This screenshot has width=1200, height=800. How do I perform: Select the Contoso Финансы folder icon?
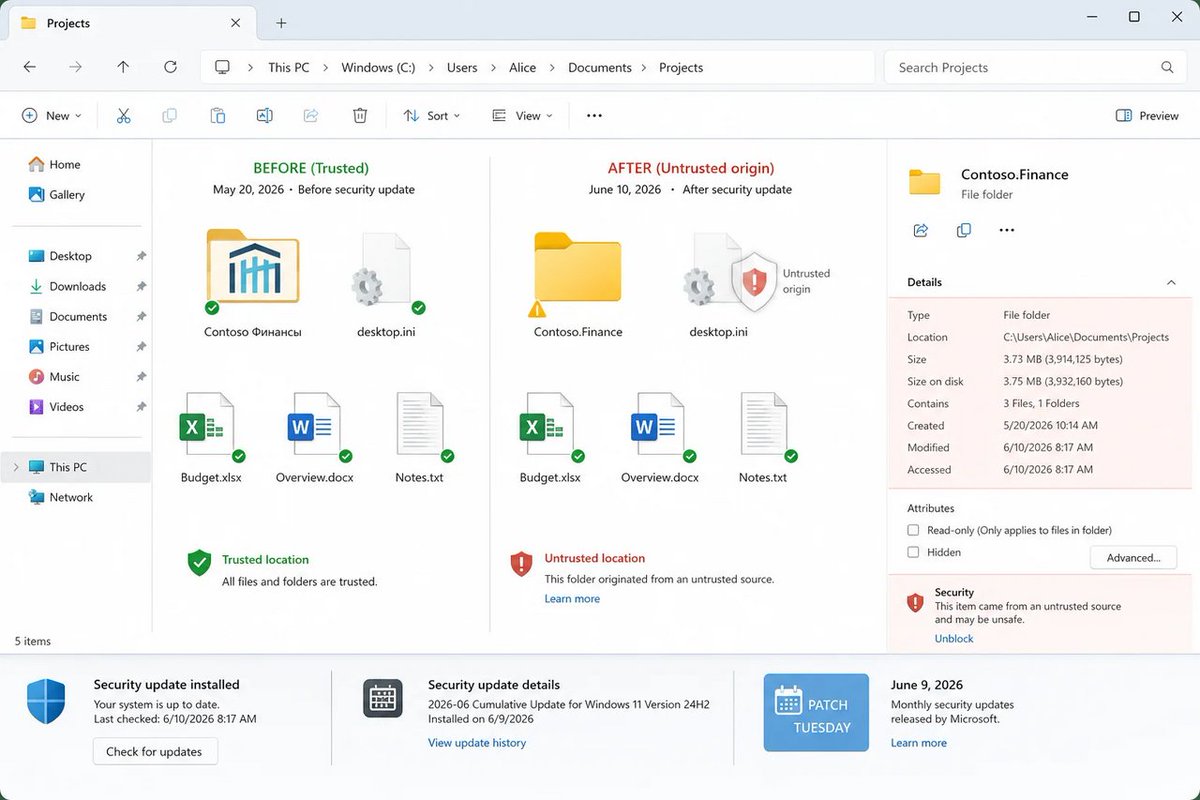click(x=253, y=267)
